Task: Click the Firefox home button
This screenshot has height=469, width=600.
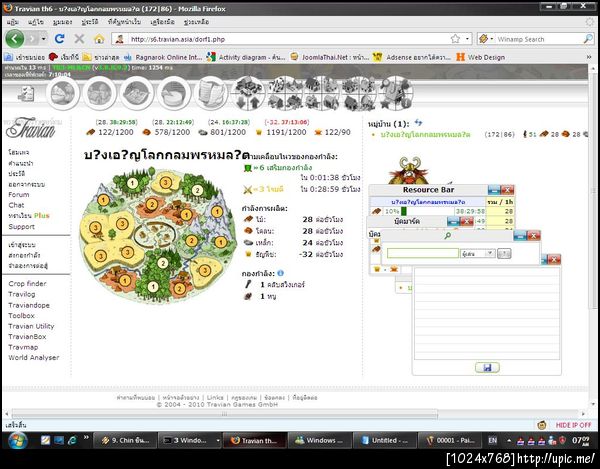Action: pos(99,39)
